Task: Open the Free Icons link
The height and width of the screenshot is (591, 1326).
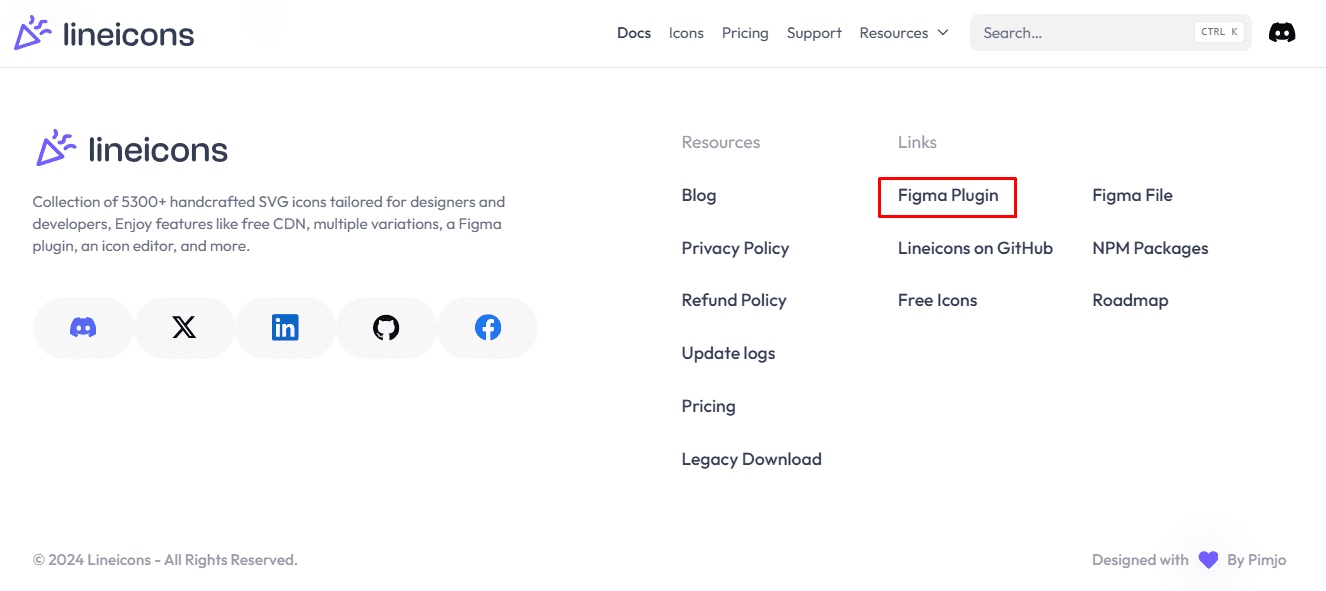Action: coord(938,300)
